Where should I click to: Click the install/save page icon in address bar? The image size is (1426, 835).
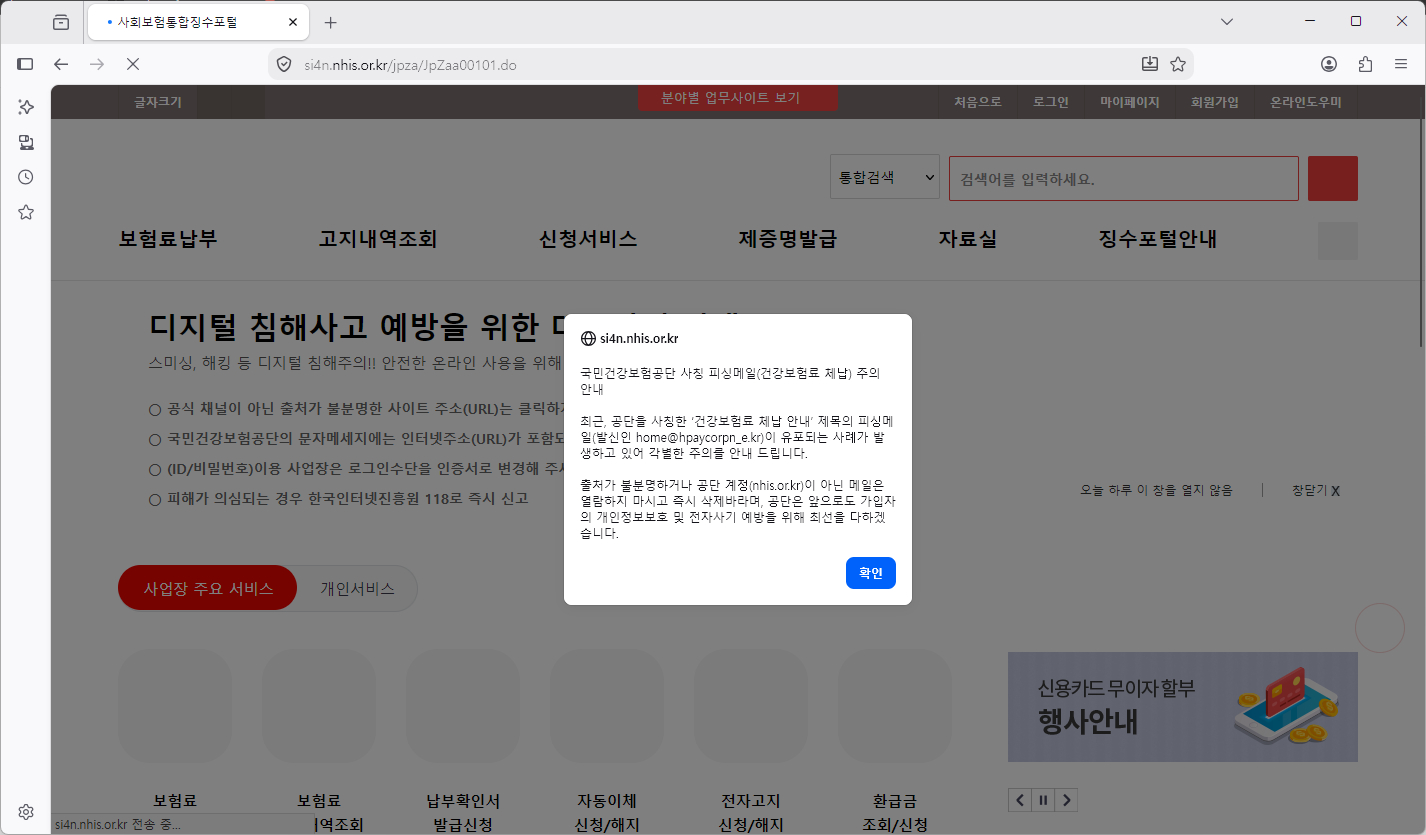tap(1150, 64)
